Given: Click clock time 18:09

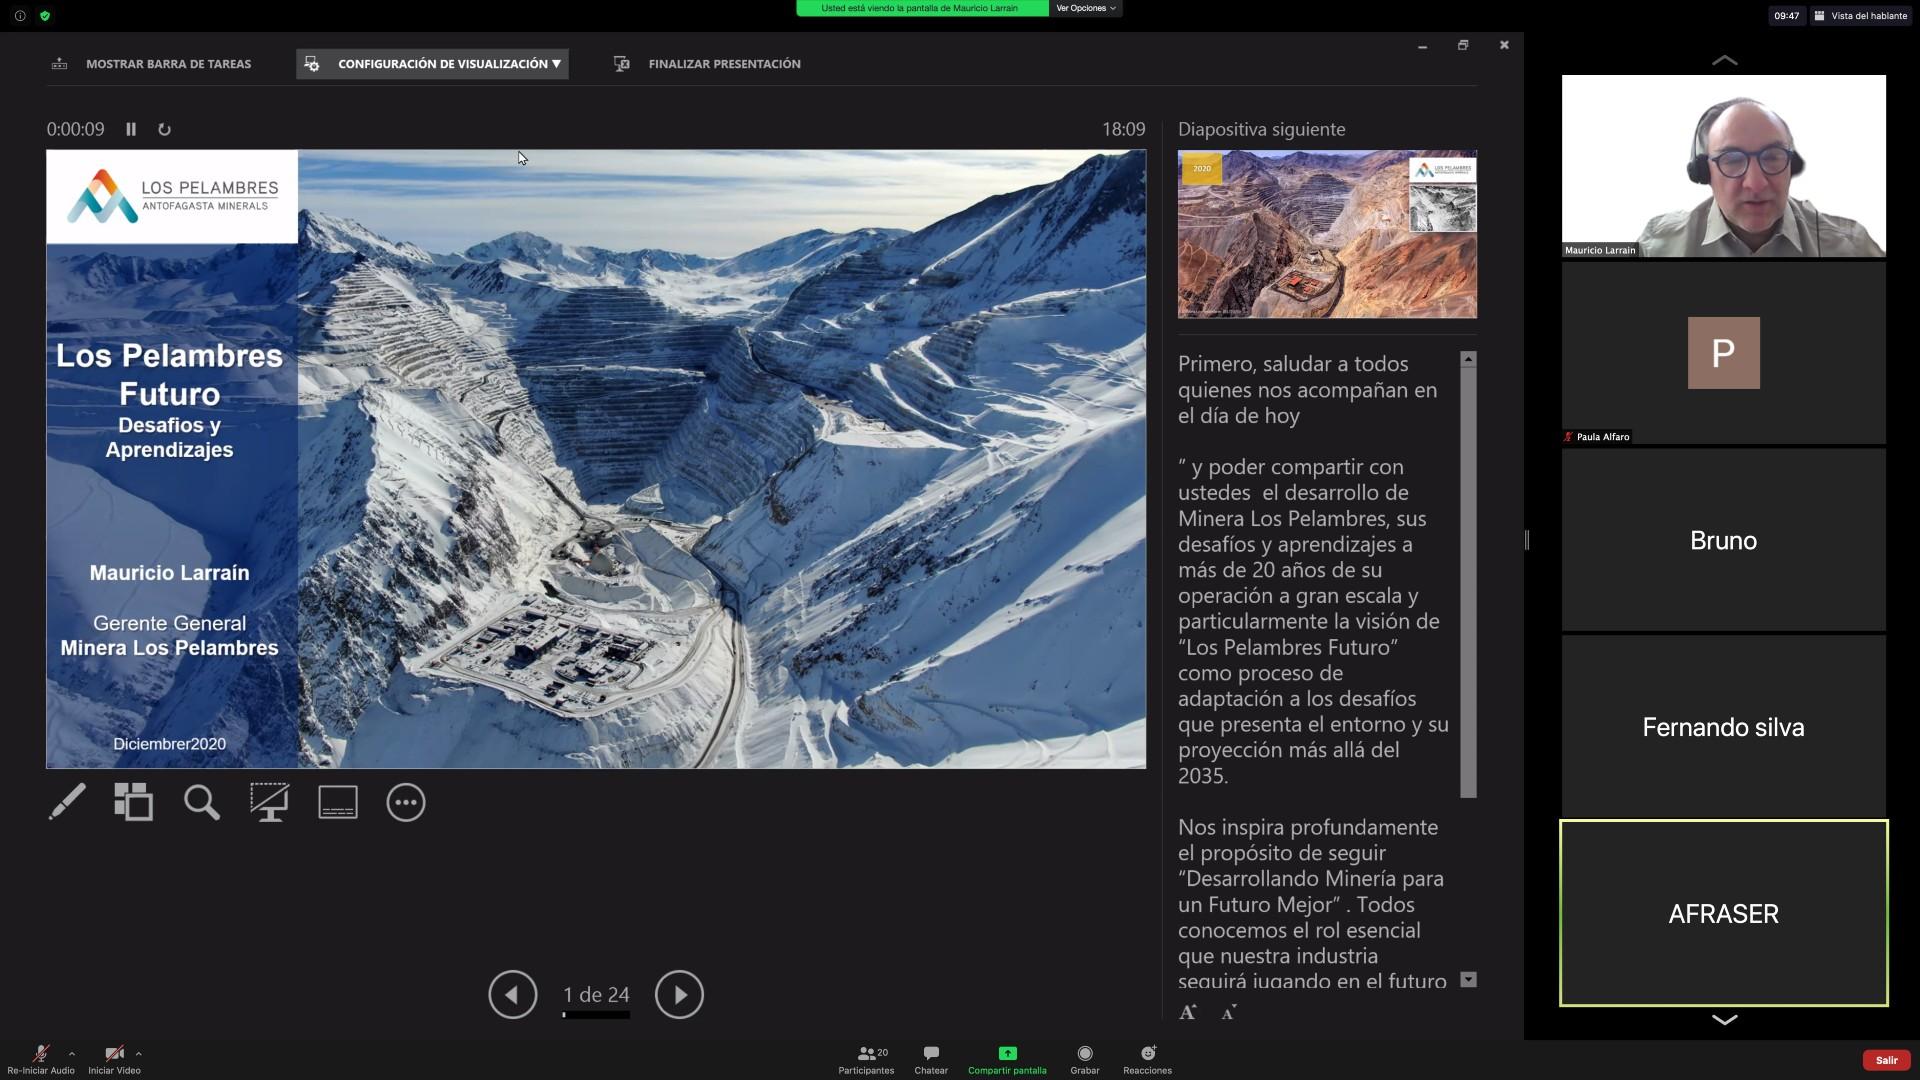Looking at the screenshot, I should 1124,129.
